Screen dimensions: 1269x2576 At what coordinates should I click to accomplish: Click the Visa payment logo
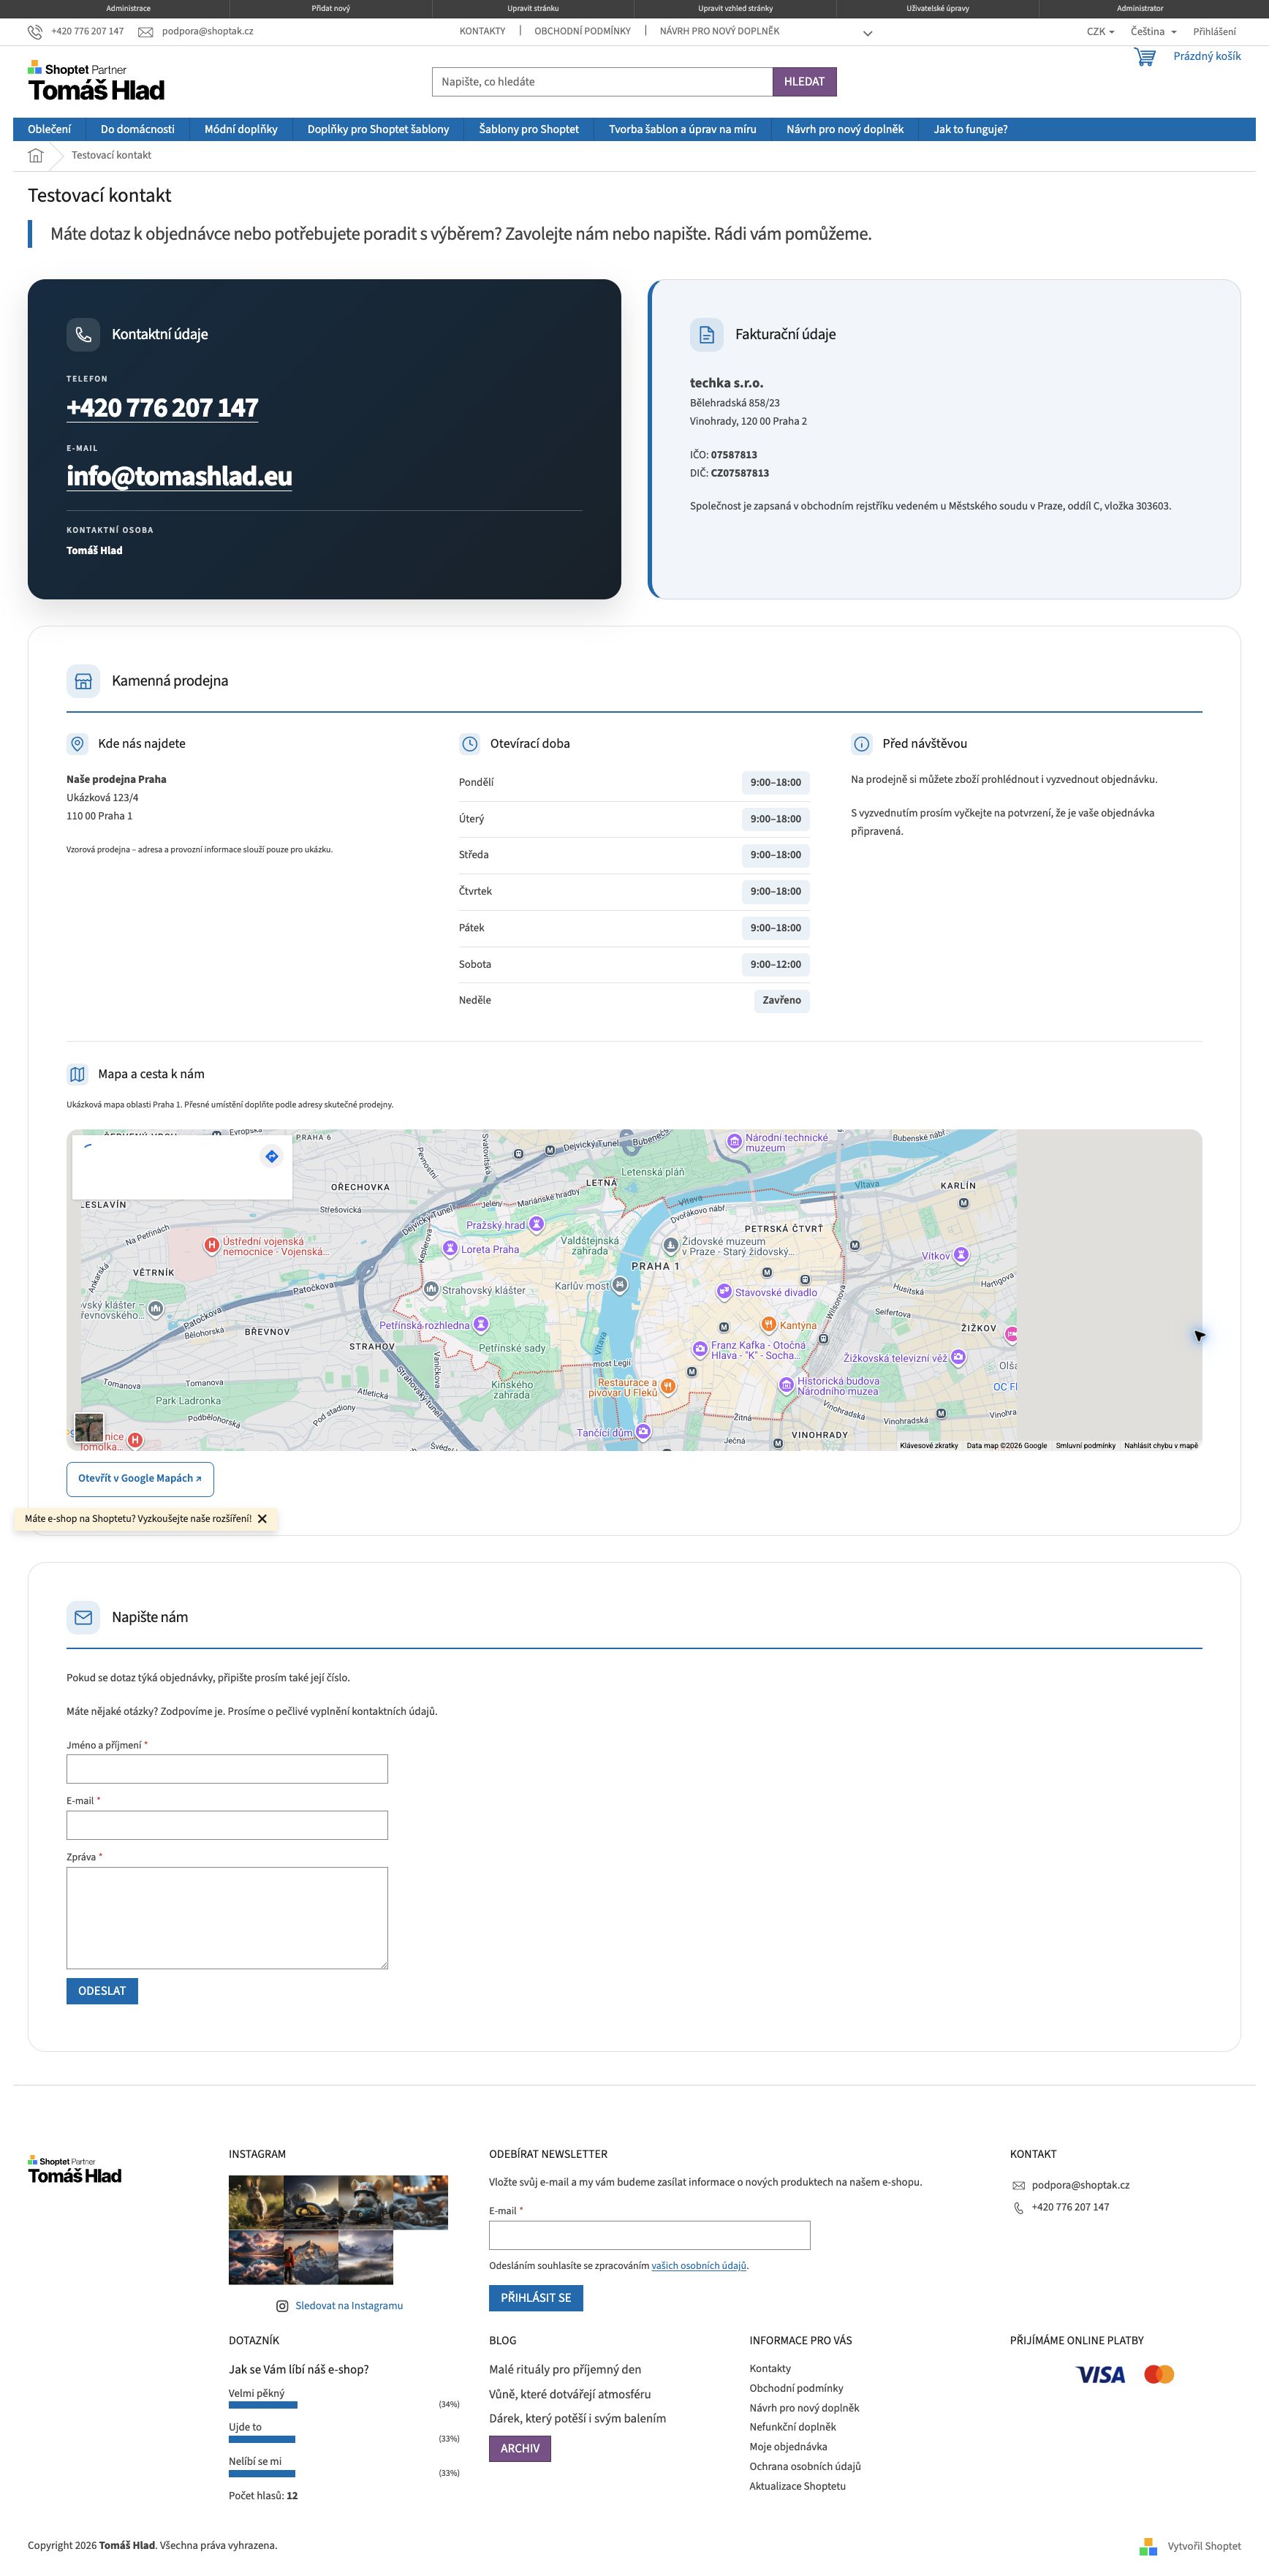1100,2374
